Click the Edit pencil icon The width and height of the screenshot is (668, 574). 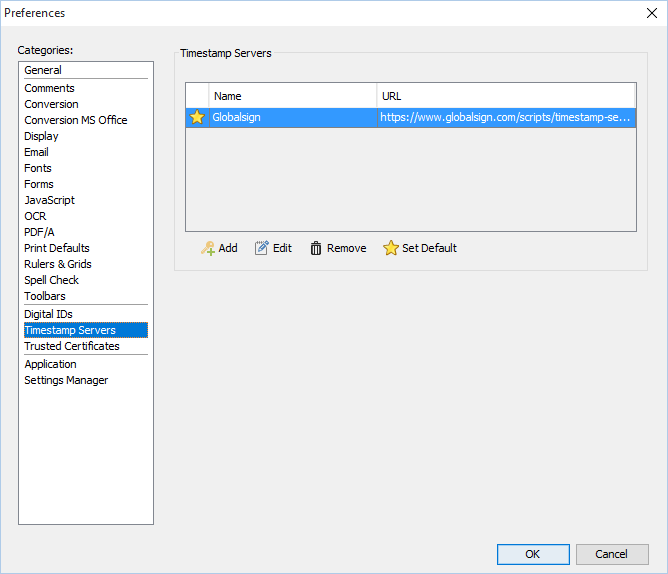click(x=262, y=248)
